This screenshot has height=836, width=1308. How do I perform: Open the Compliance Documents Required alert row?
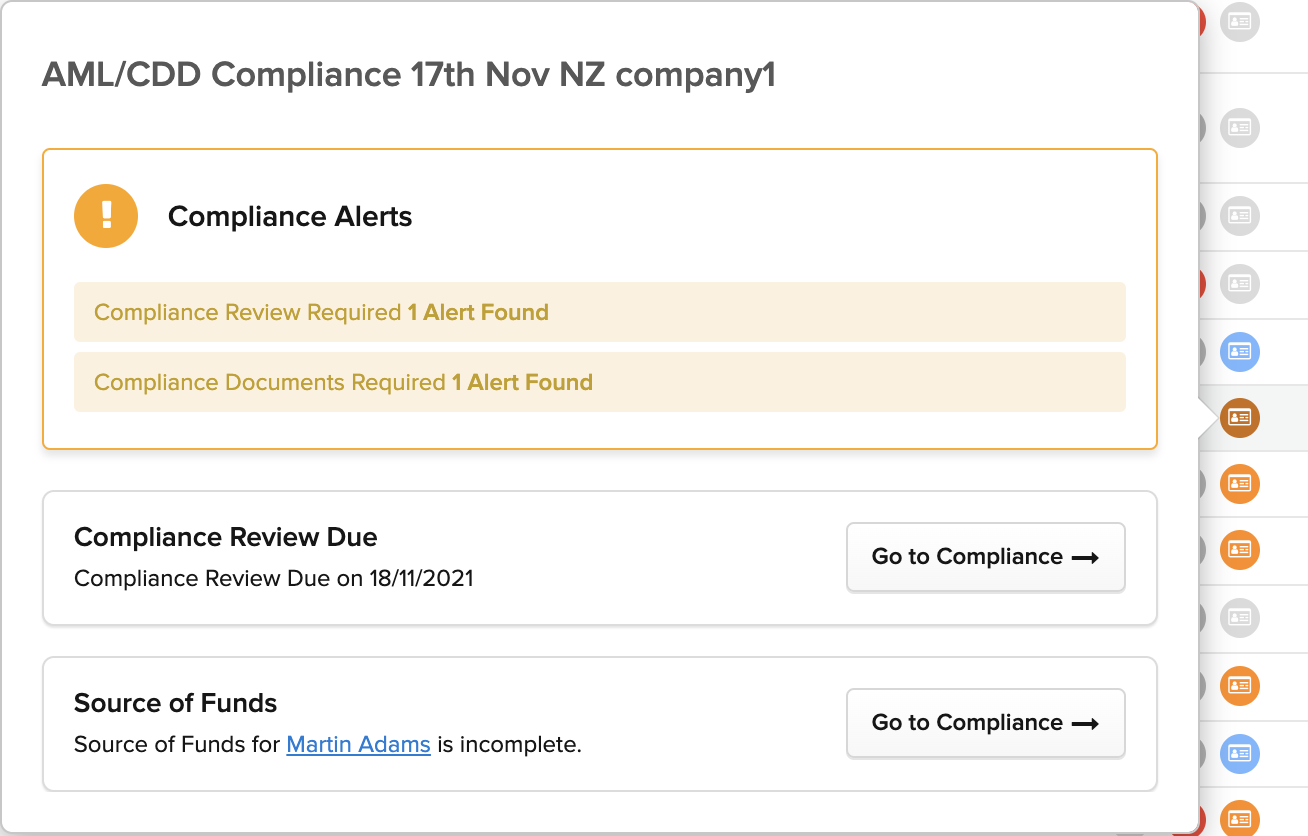pos(600,382)
